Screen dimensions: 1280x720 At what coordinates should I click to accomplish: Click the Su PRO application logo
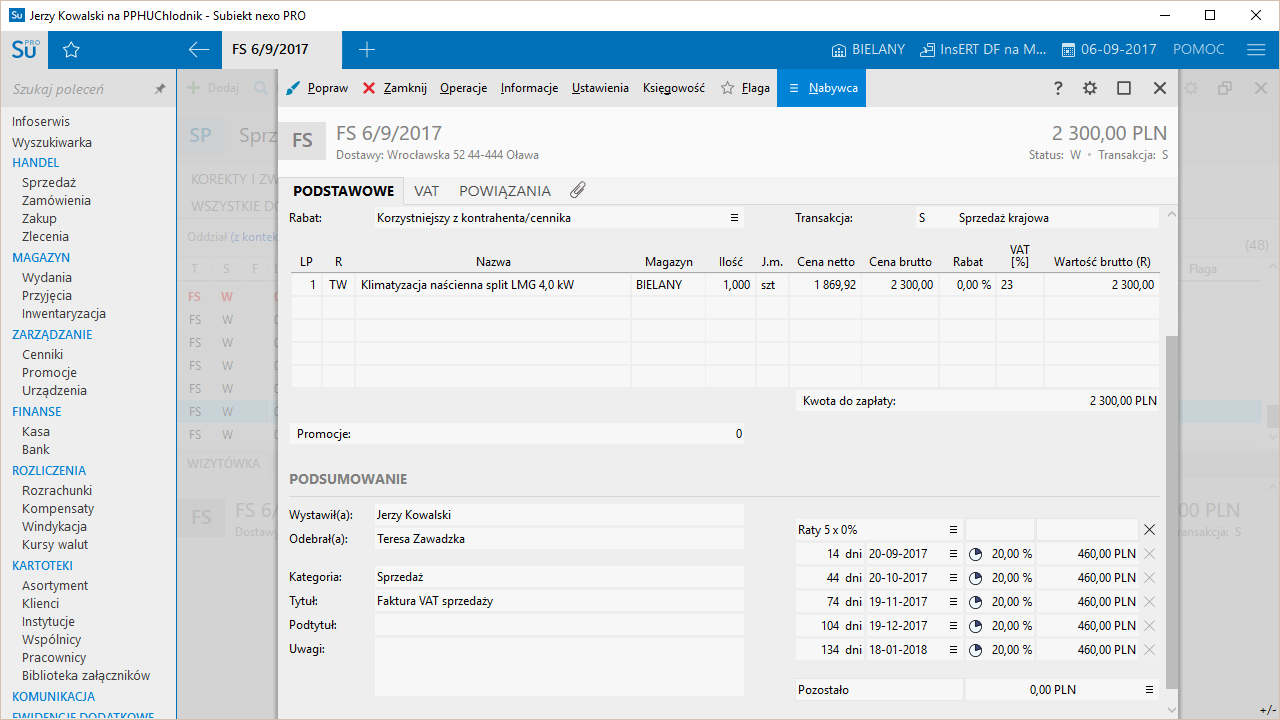(x=25, y=49)
